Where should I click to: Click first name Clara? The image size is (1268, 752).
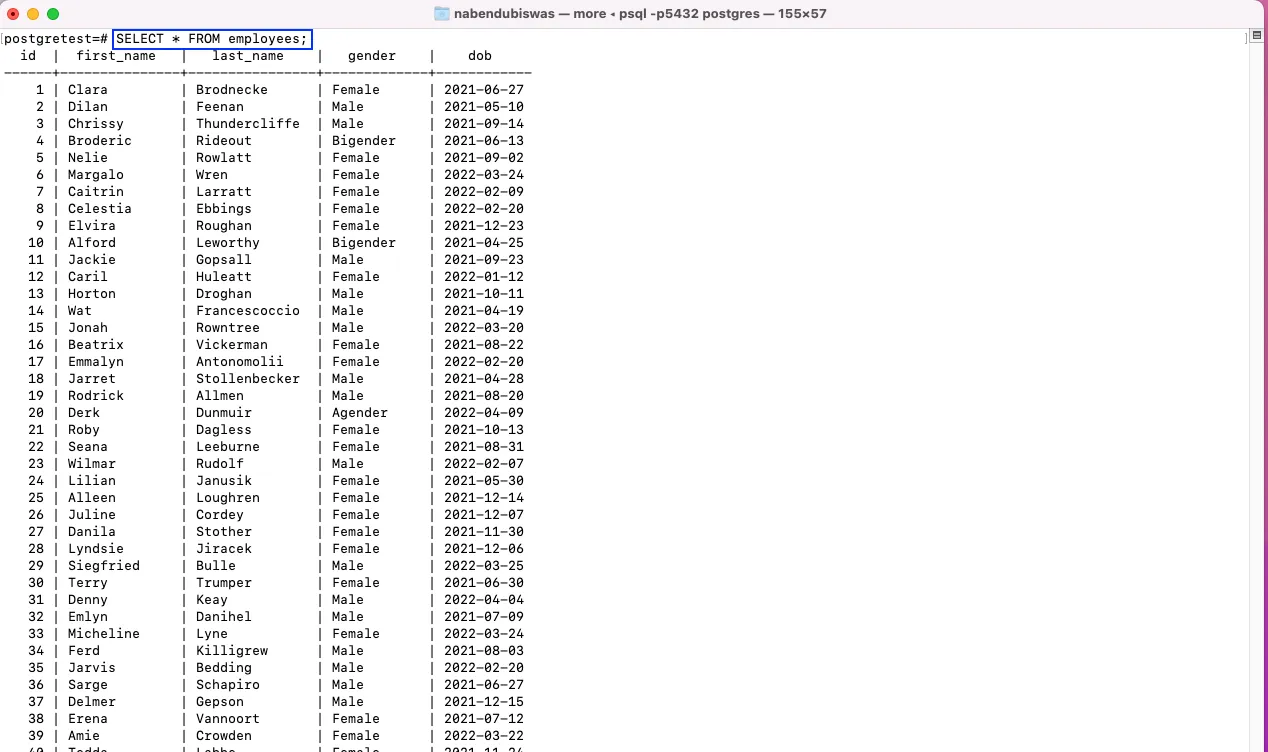point(88,90)
